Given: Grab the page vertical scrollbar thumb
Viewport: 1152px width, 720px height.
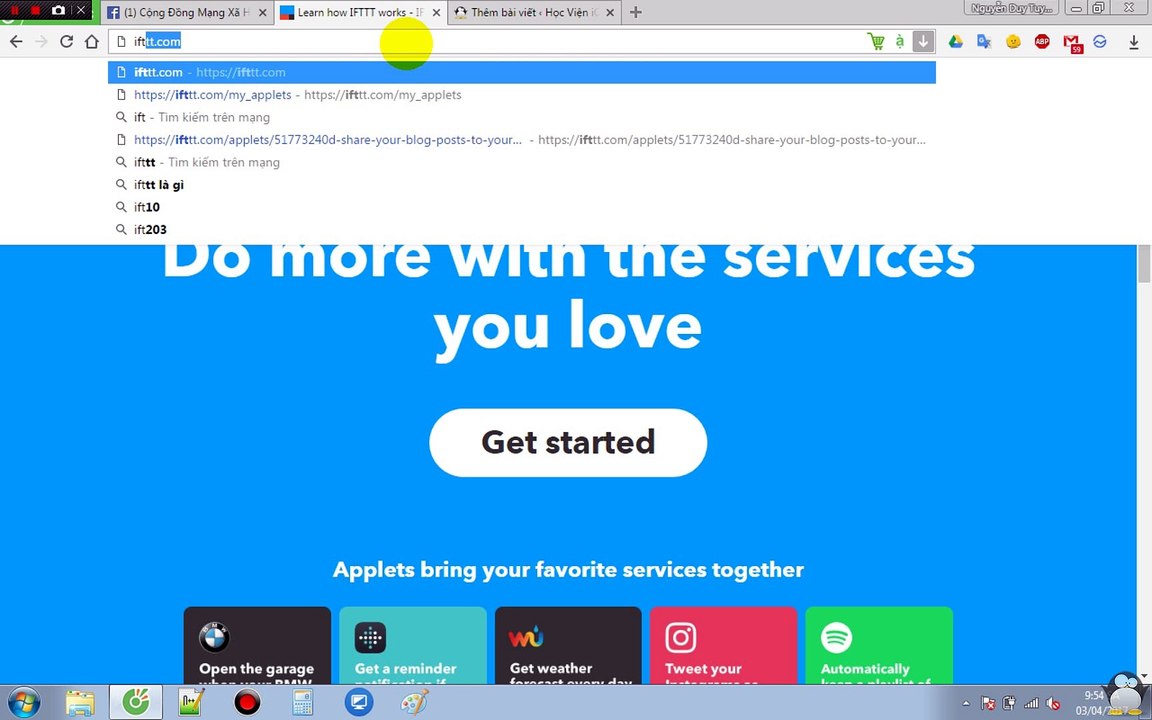Looking at the screenshot, I should coord(1144,264).
